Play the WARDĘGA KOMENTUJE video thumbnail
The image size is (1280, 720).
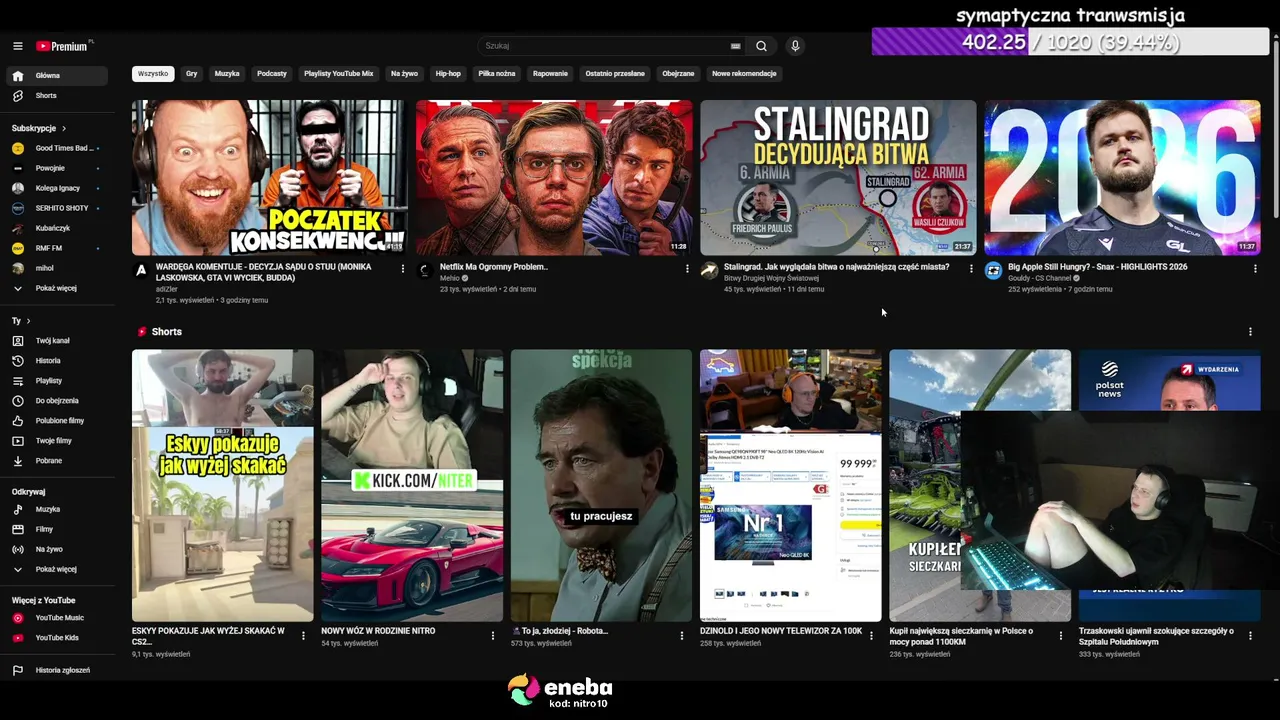[270, 178]
